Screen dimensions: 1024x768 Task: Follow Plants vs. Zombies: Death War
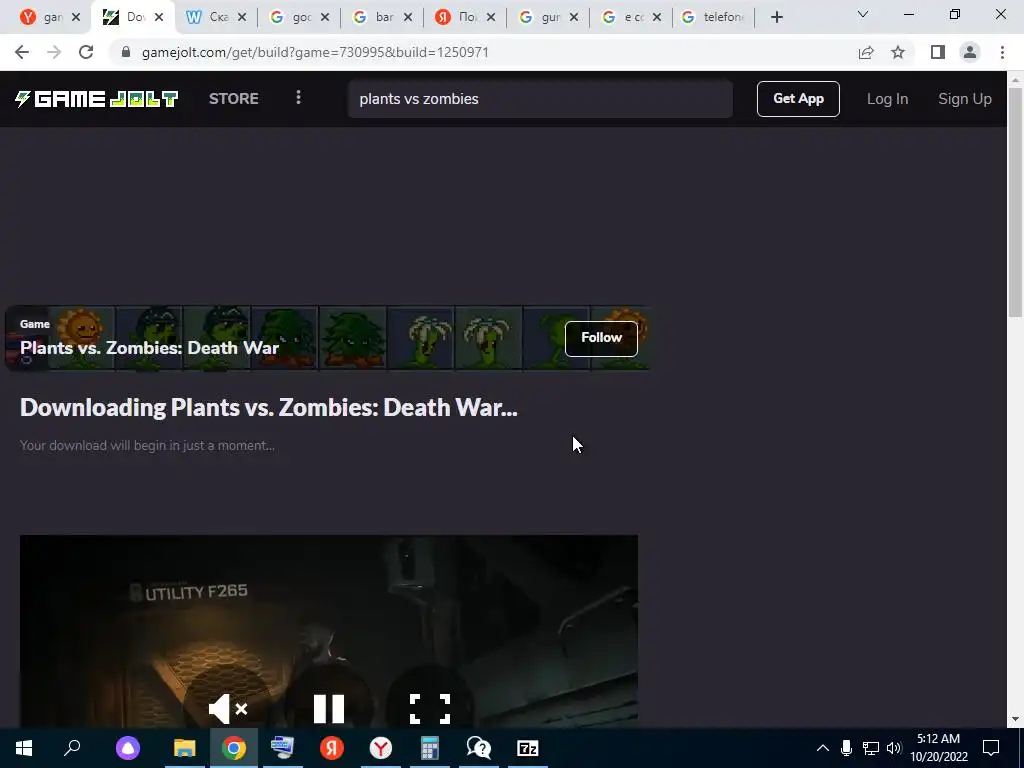click(x=601, y=338)
